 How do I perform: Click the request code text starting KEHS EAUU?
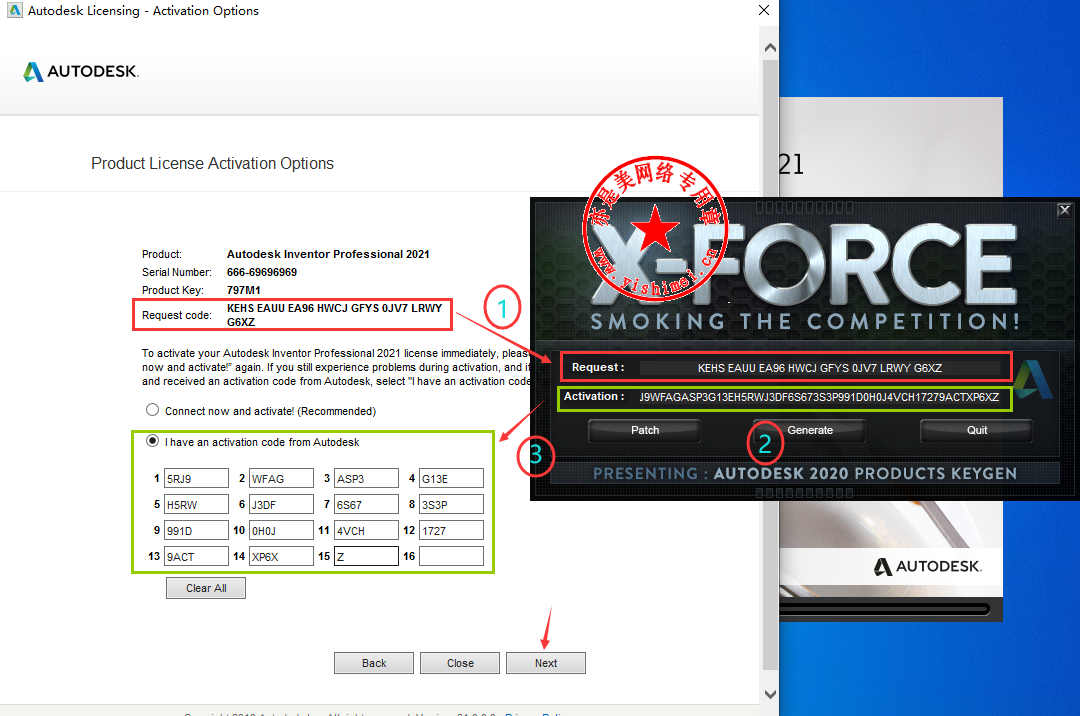point(335,315)
